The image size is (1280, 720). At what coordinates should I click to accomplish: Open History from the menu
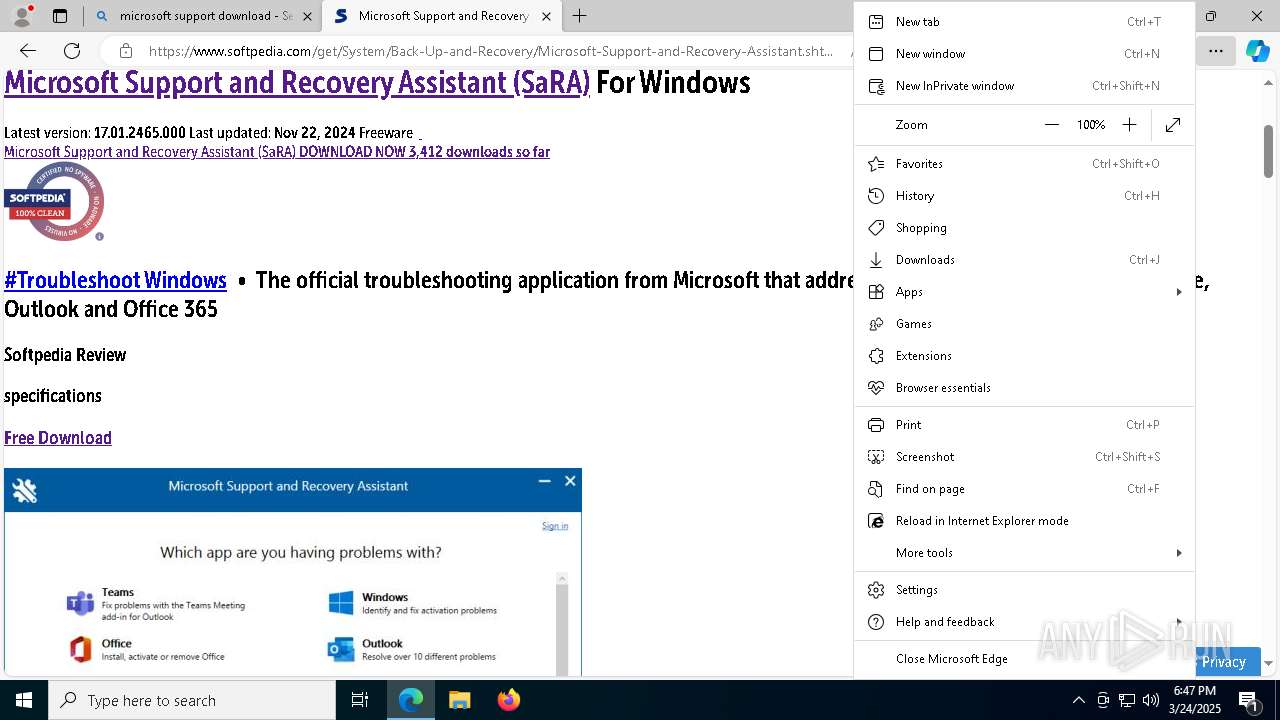point(1024,196)
